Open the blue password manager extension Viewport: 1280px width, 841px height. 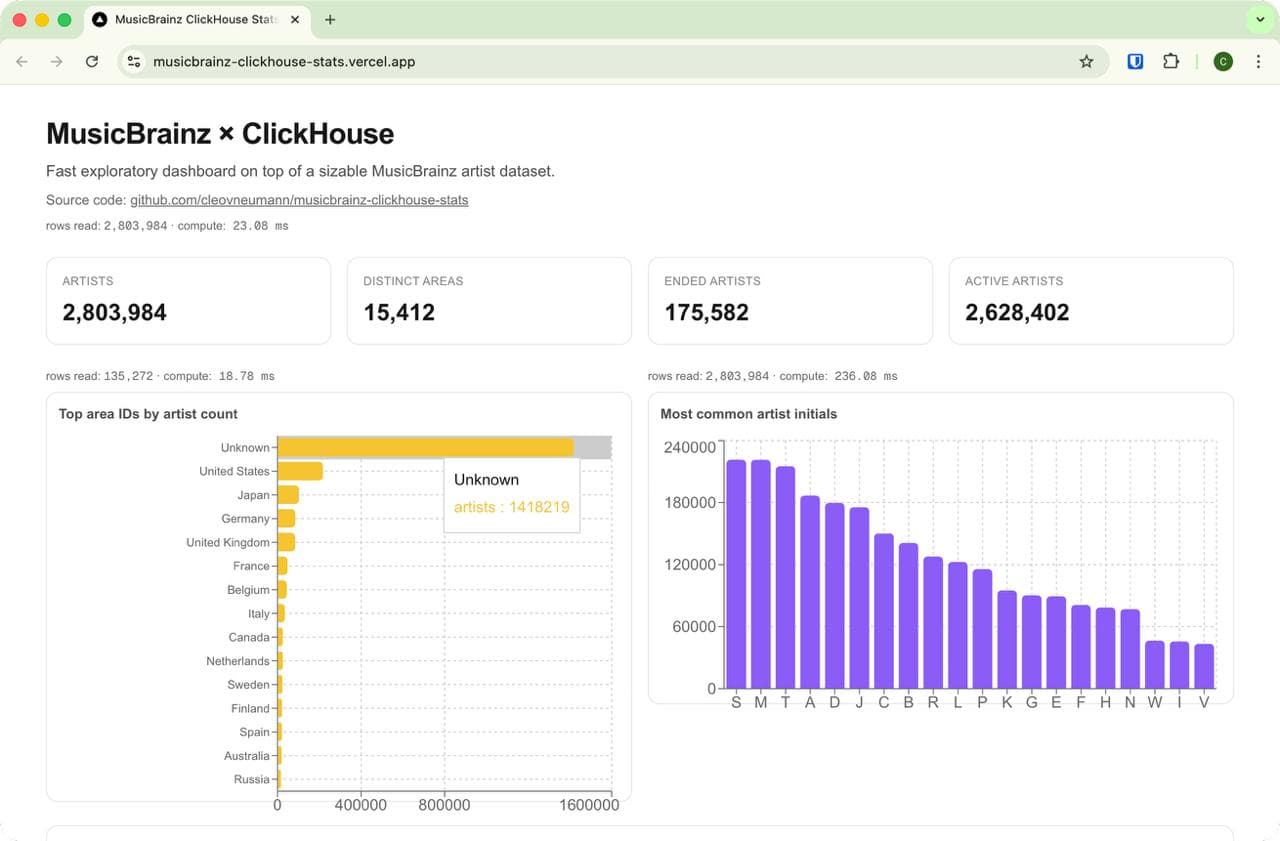point(1135,61)
